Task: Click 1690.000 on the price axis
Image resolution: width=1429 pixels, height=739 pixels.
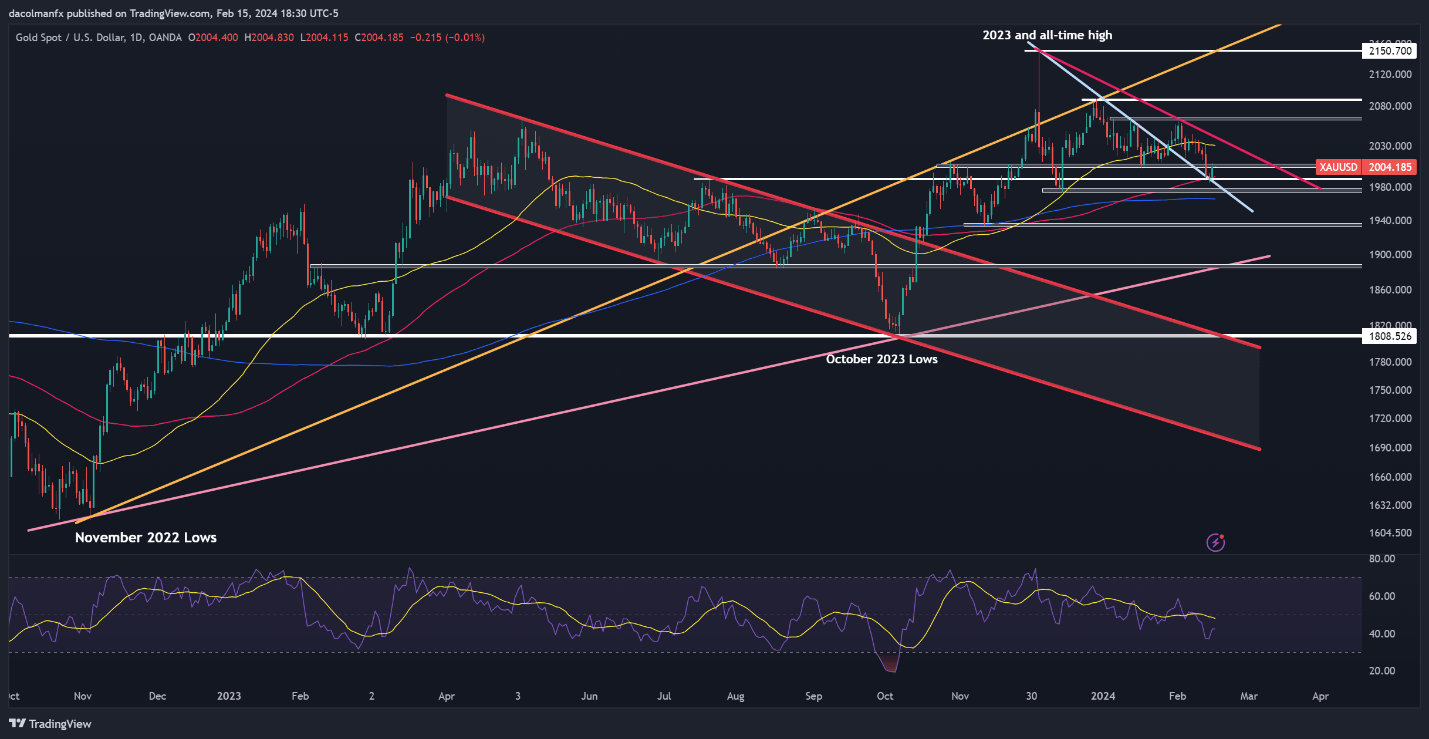Action: 1389,447
